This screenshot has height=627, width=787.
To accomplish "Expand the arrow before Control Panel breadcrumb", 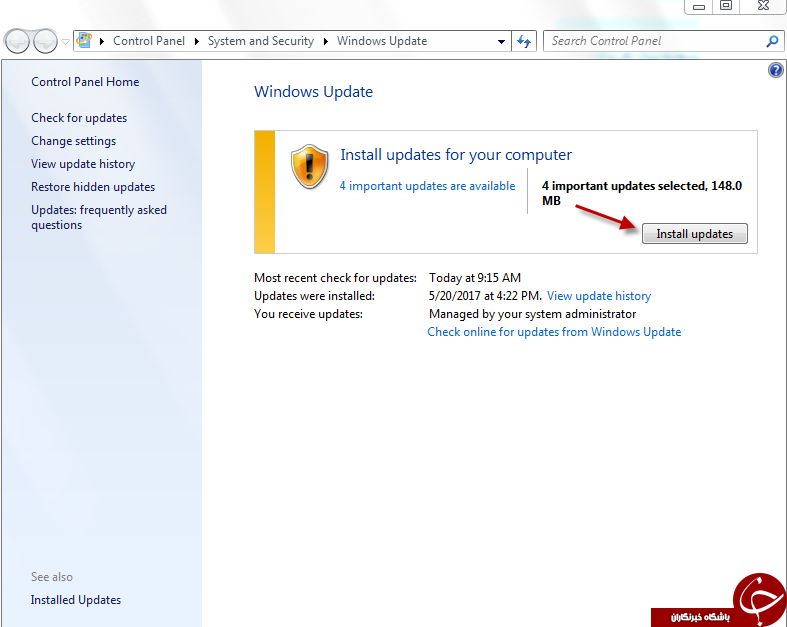I will coord(102,41).
